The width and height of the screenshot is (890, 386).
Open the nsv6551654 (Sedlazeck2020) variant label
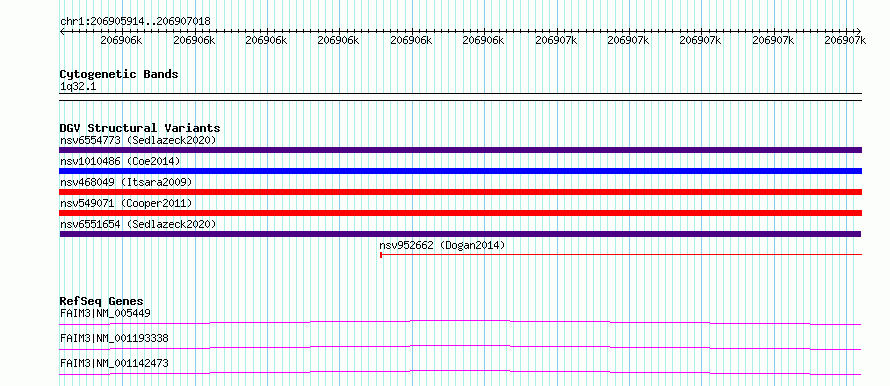pos(138,224)
